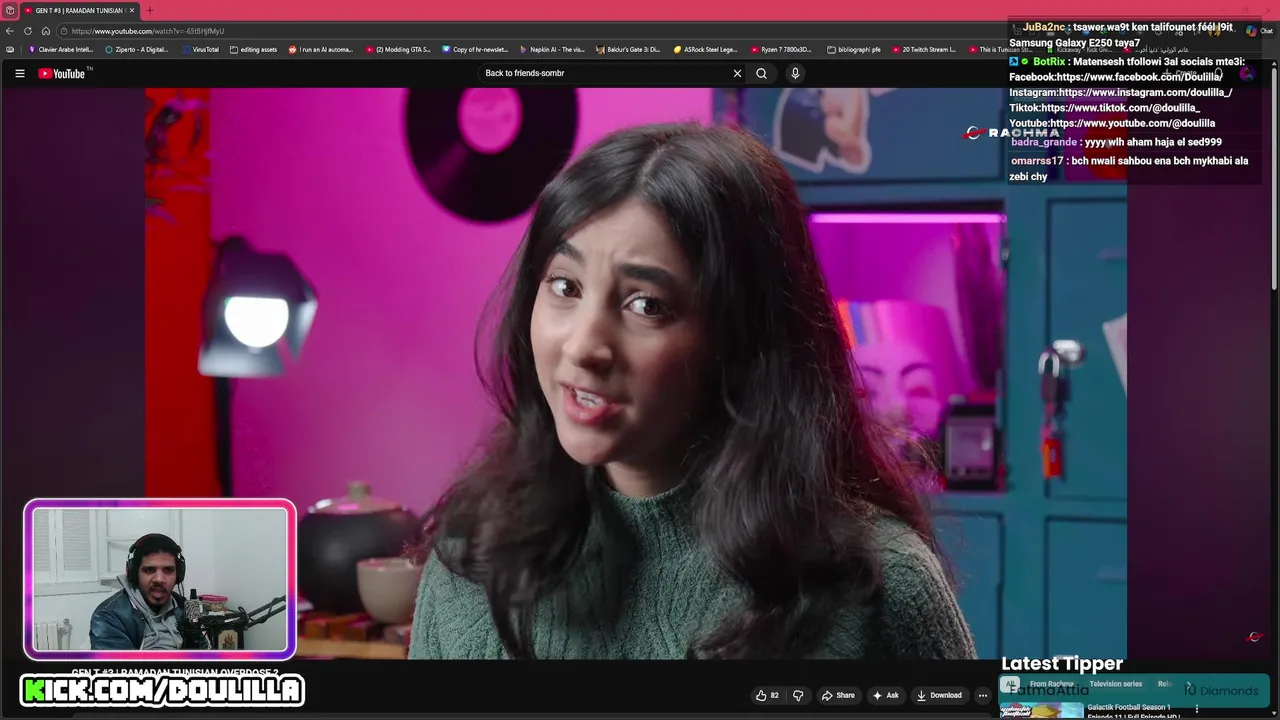This screenshot has height=720, width=1280.
Task: Open the YouTube hamburger guide menu
Action: click(19, 73)
